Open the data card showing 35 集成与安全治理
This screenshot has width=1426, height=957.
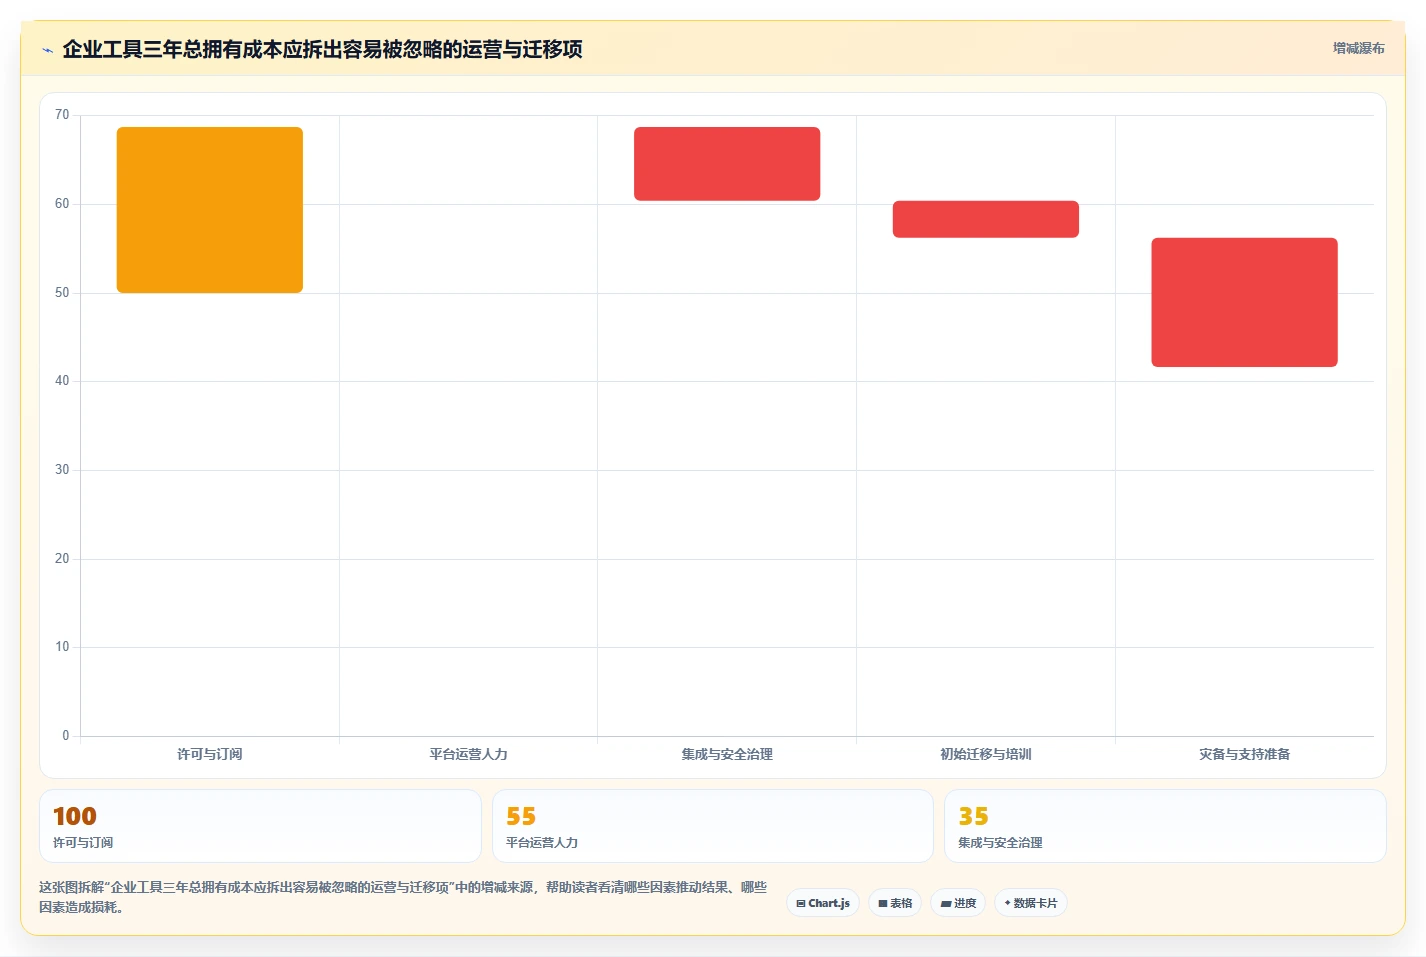[1165, 826]
